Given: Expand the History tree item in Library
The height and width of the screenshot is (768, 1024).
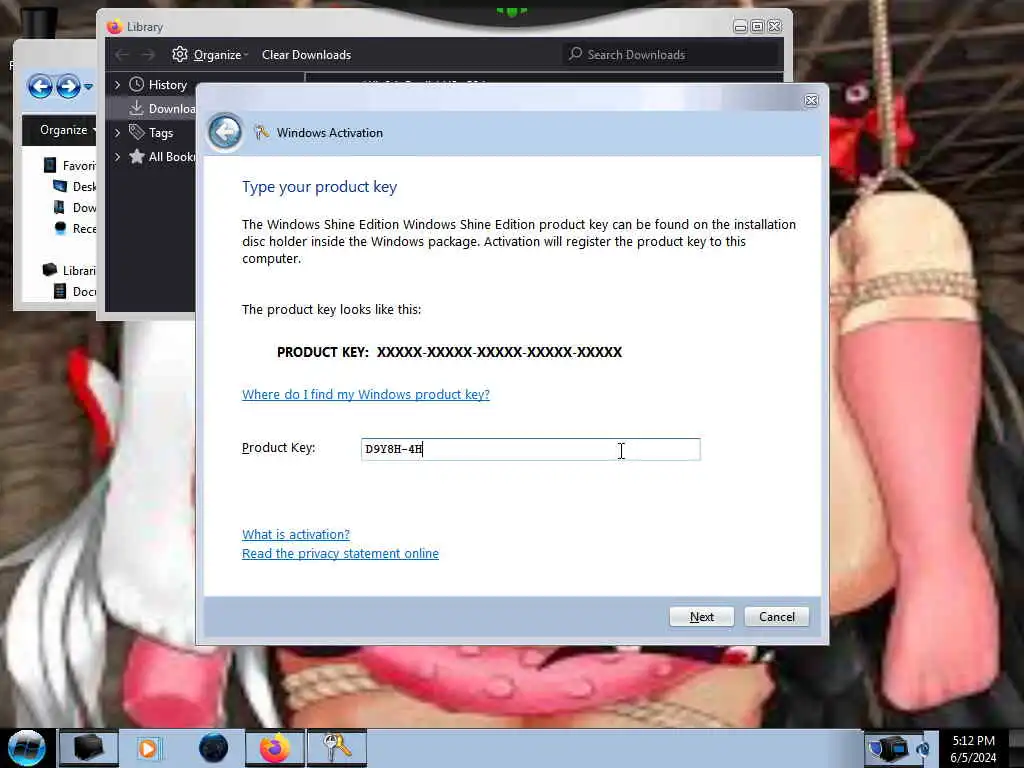Looking at the screenshot, I should click(x=118, y=84).
